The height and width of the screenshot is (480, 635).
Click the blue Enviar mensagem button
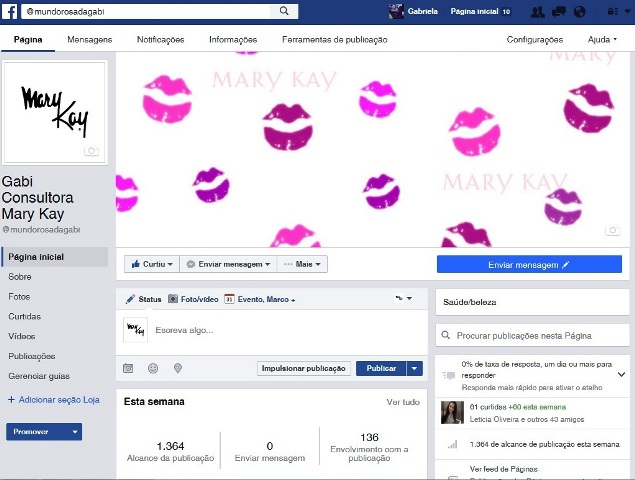[x=529, y=264]
